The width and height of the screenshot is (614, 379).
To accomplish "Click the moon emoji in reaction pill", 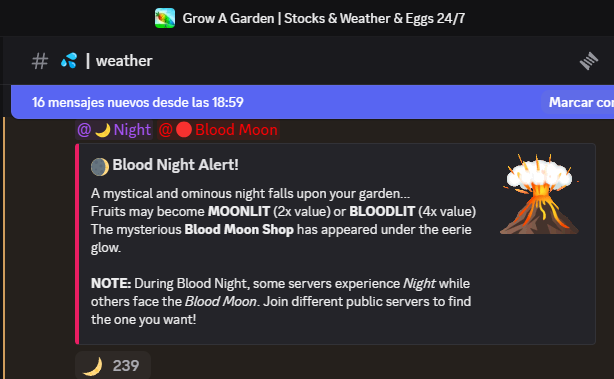I will pyautogui.click(x=93, y=366).
